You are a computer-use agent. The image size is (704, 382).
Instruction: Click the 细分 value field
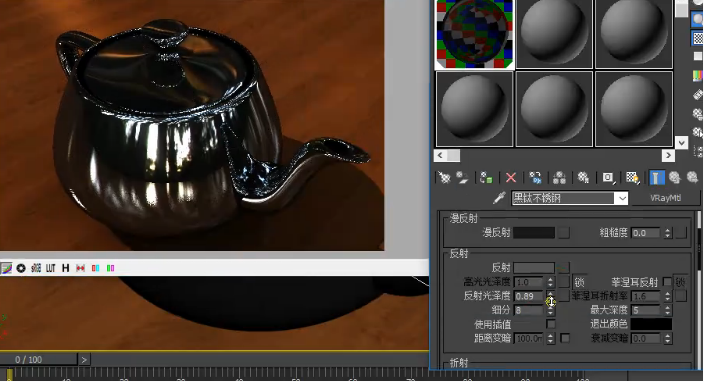[x=529, y=310]
